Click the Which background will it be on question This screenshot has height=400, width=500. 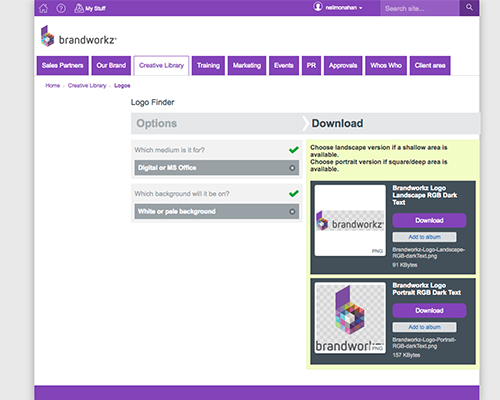(x=182, y=194)
